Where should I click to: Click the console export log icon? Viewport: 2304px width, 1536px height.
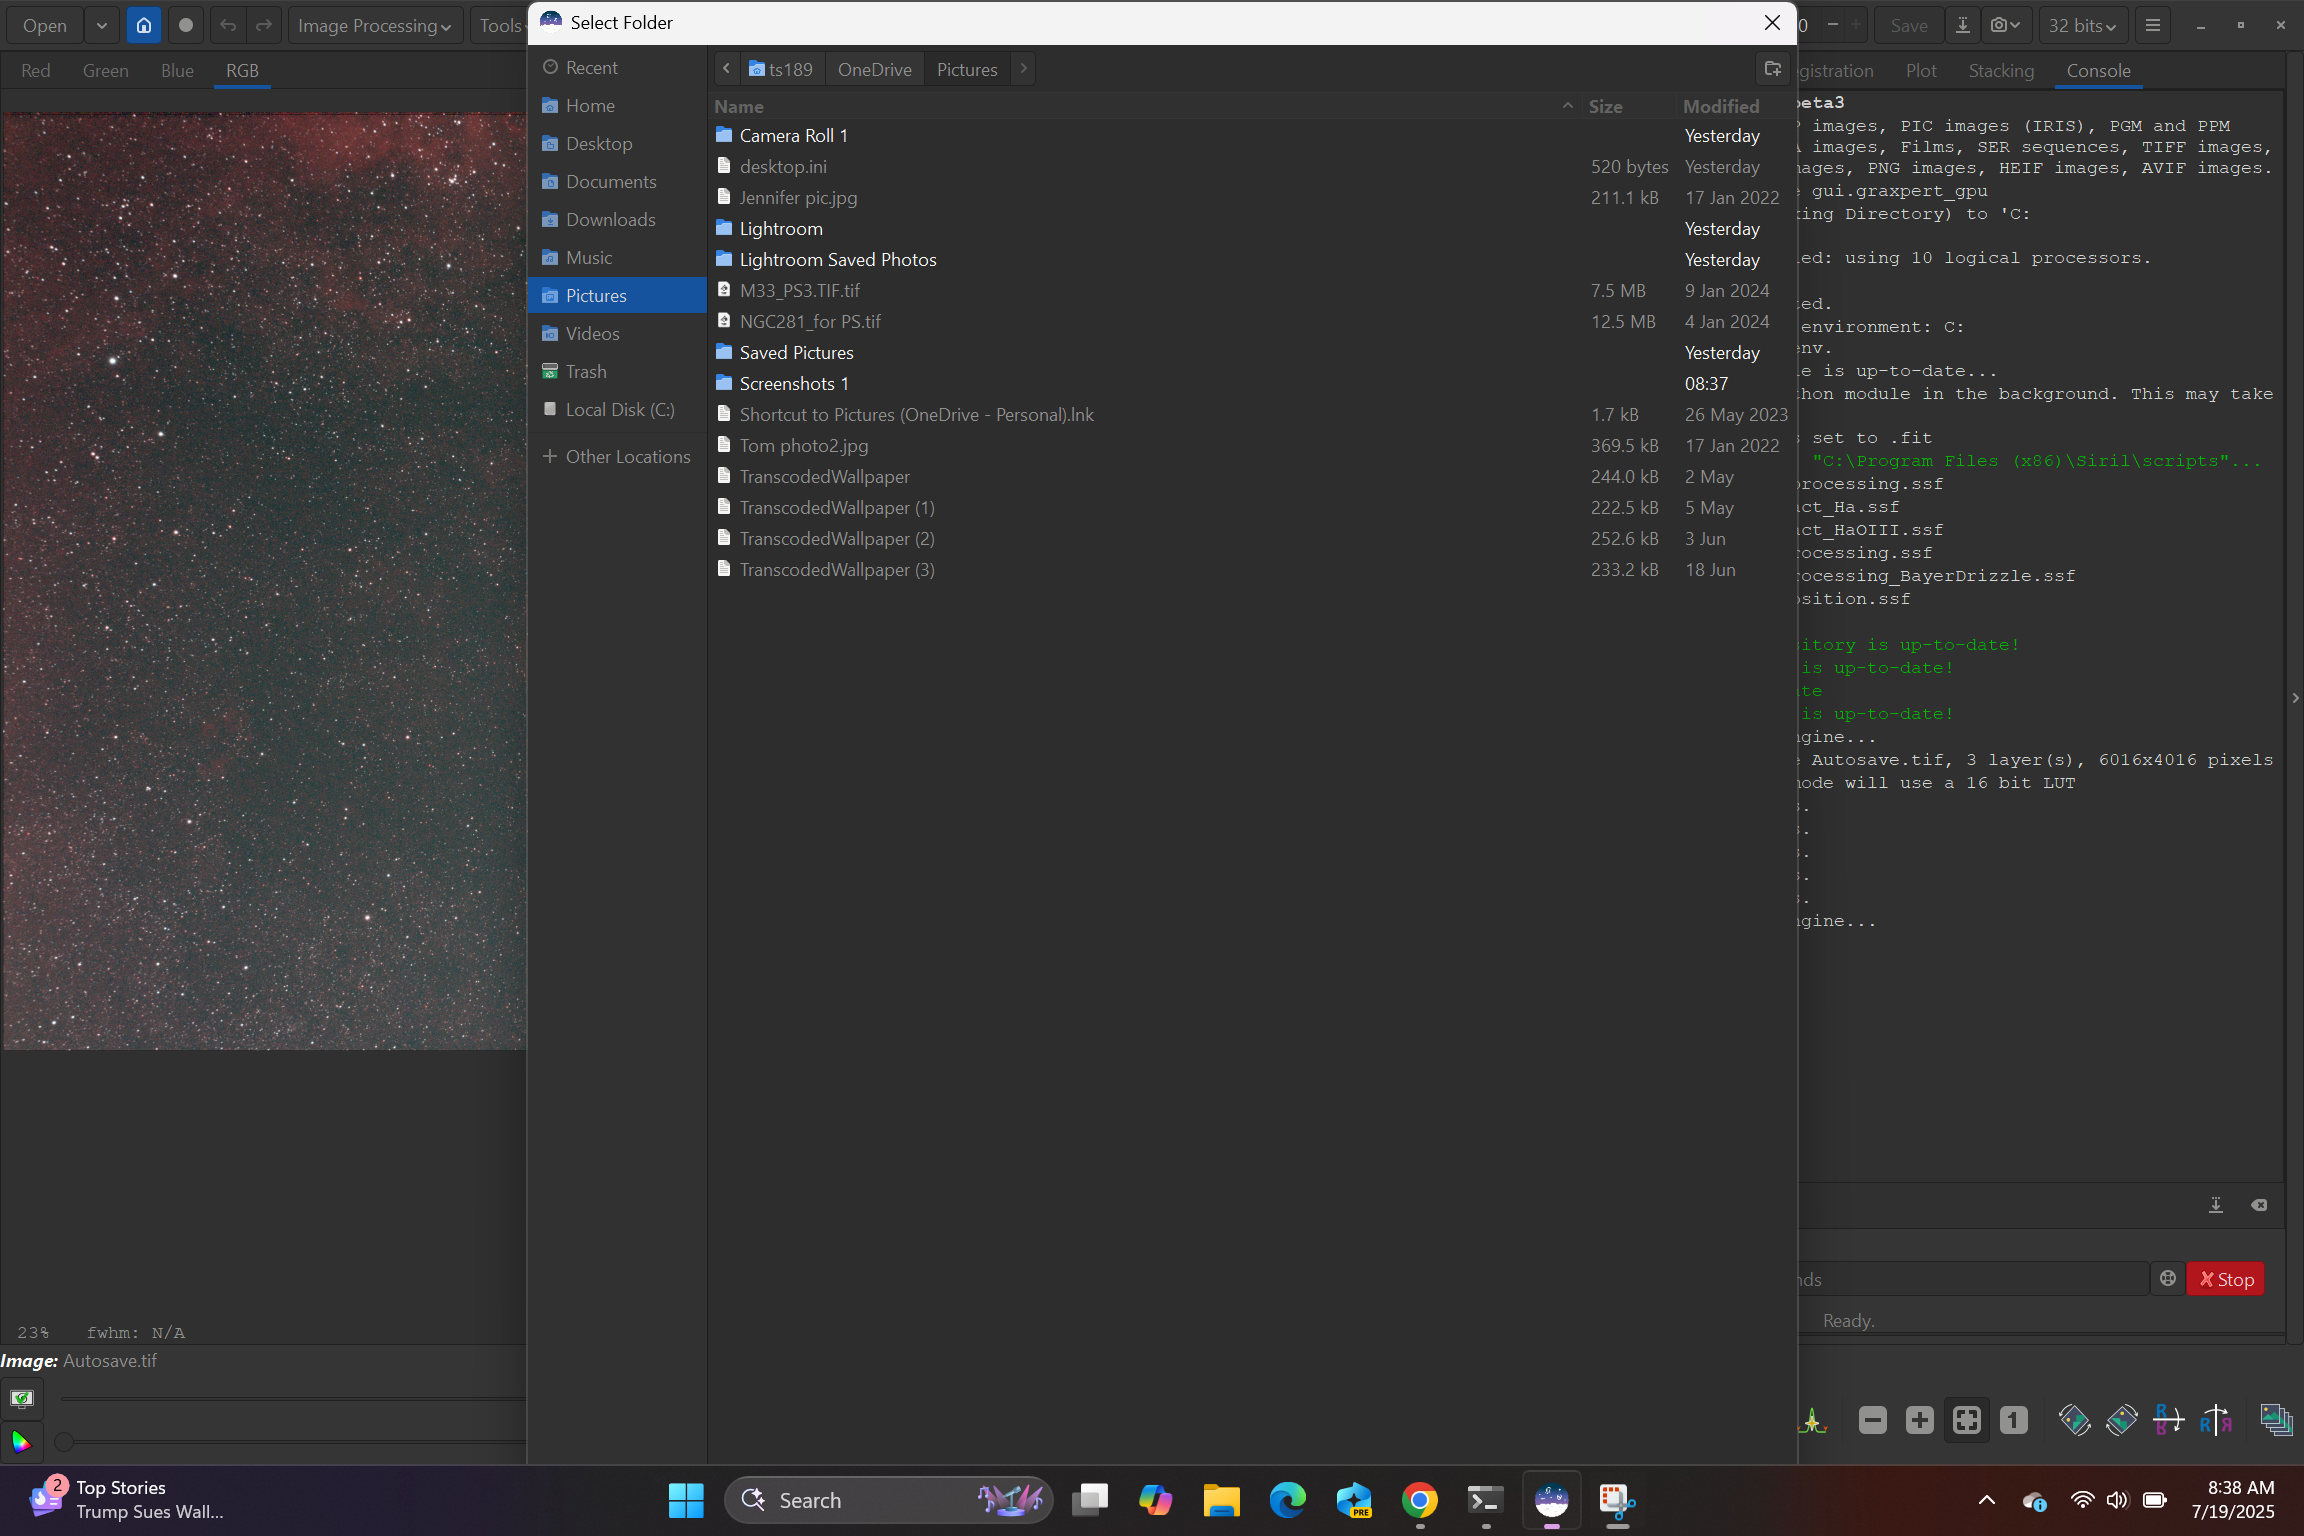pos(2216,1205)
